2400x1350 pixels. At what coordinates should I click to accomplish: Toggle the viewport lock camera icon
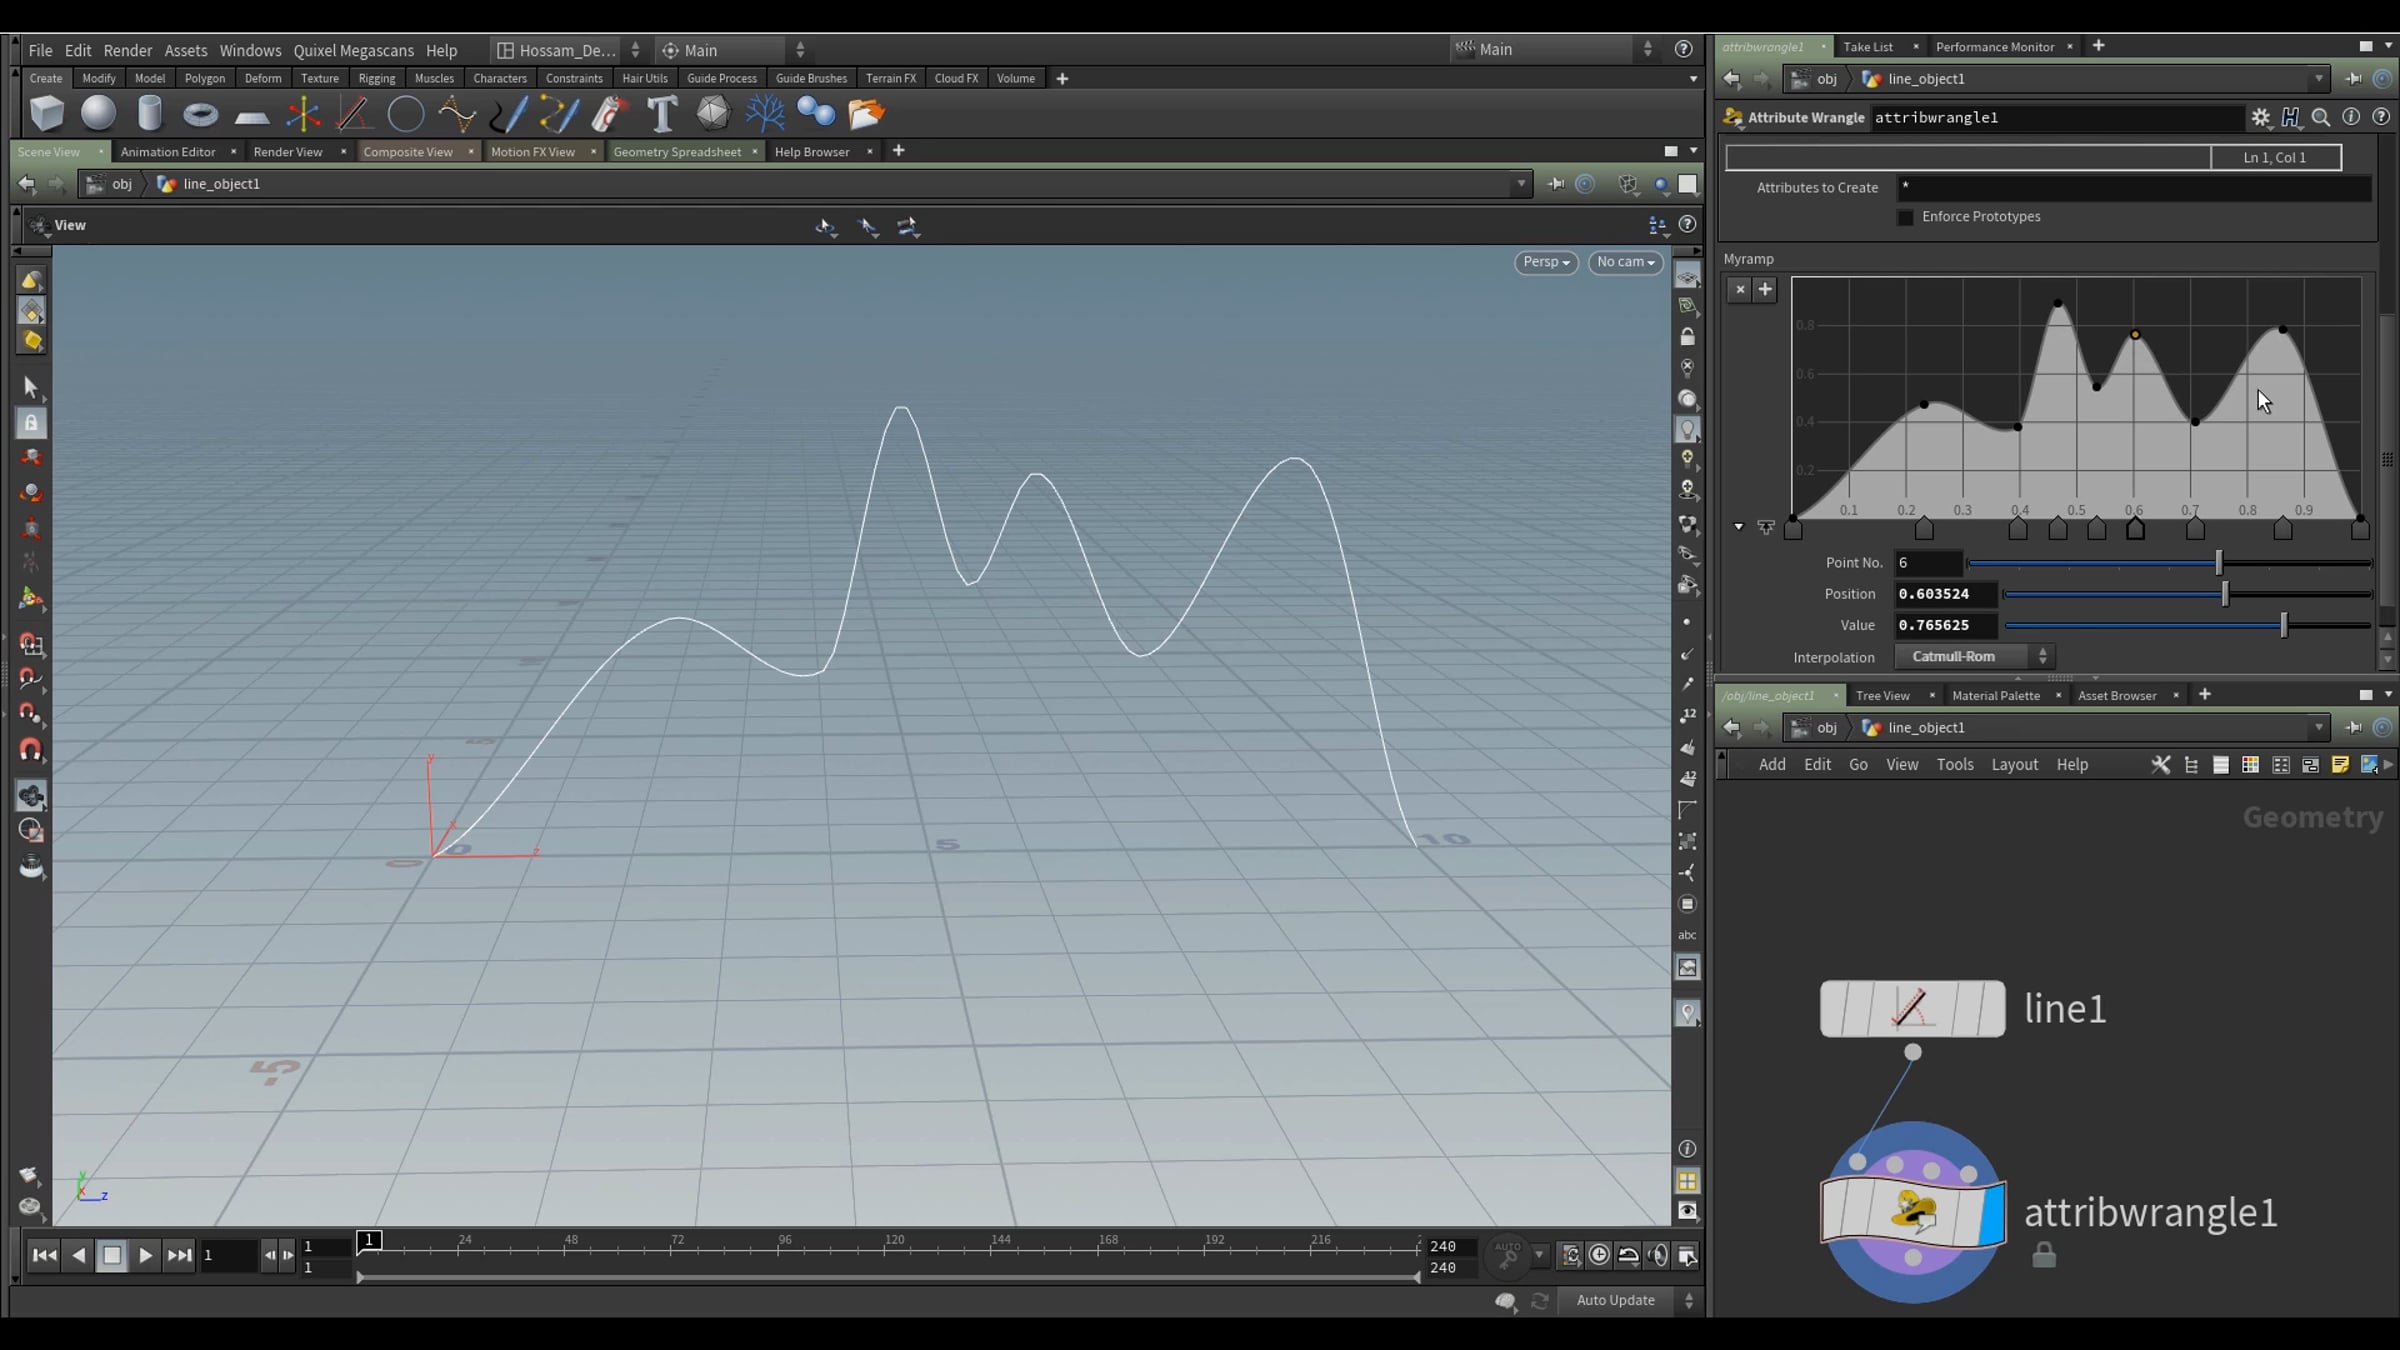[1687, 337]
